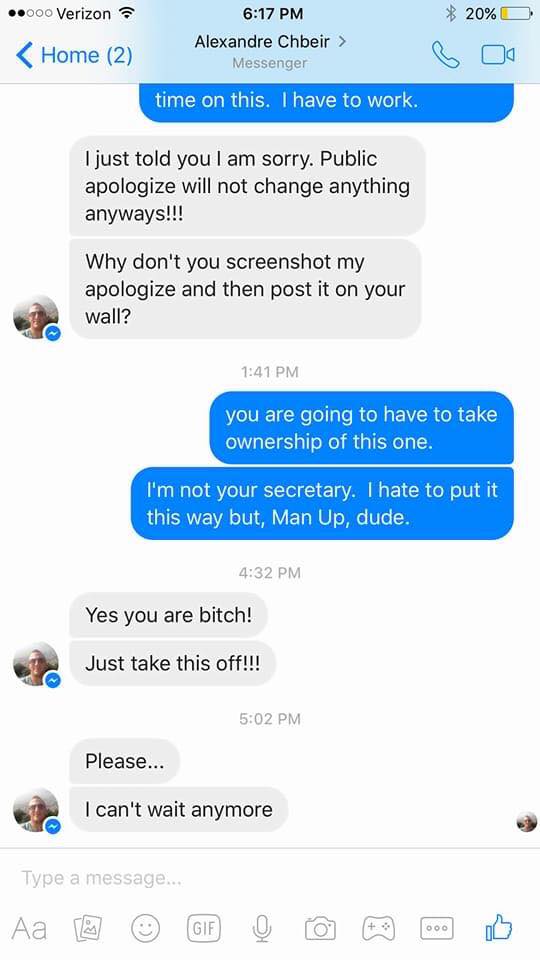Open the emoji smiley picker
540x960 pixels.
tap(146, 928)
